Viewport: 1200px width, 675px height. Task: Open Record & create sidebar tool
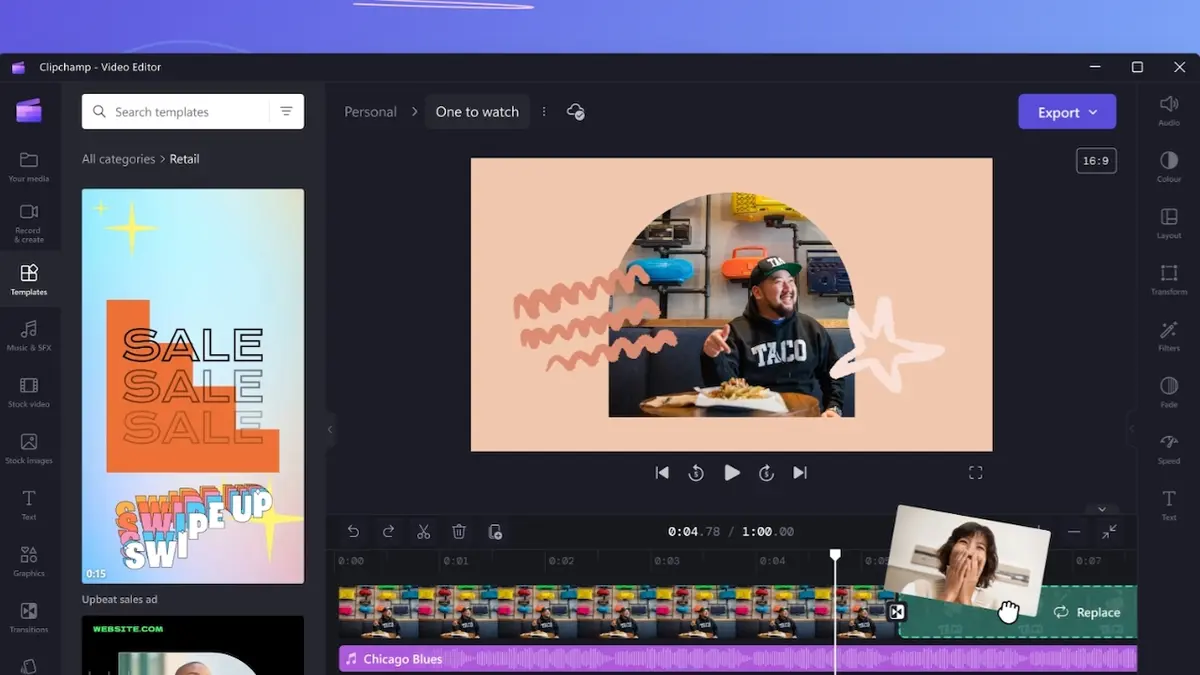[29, 222]
